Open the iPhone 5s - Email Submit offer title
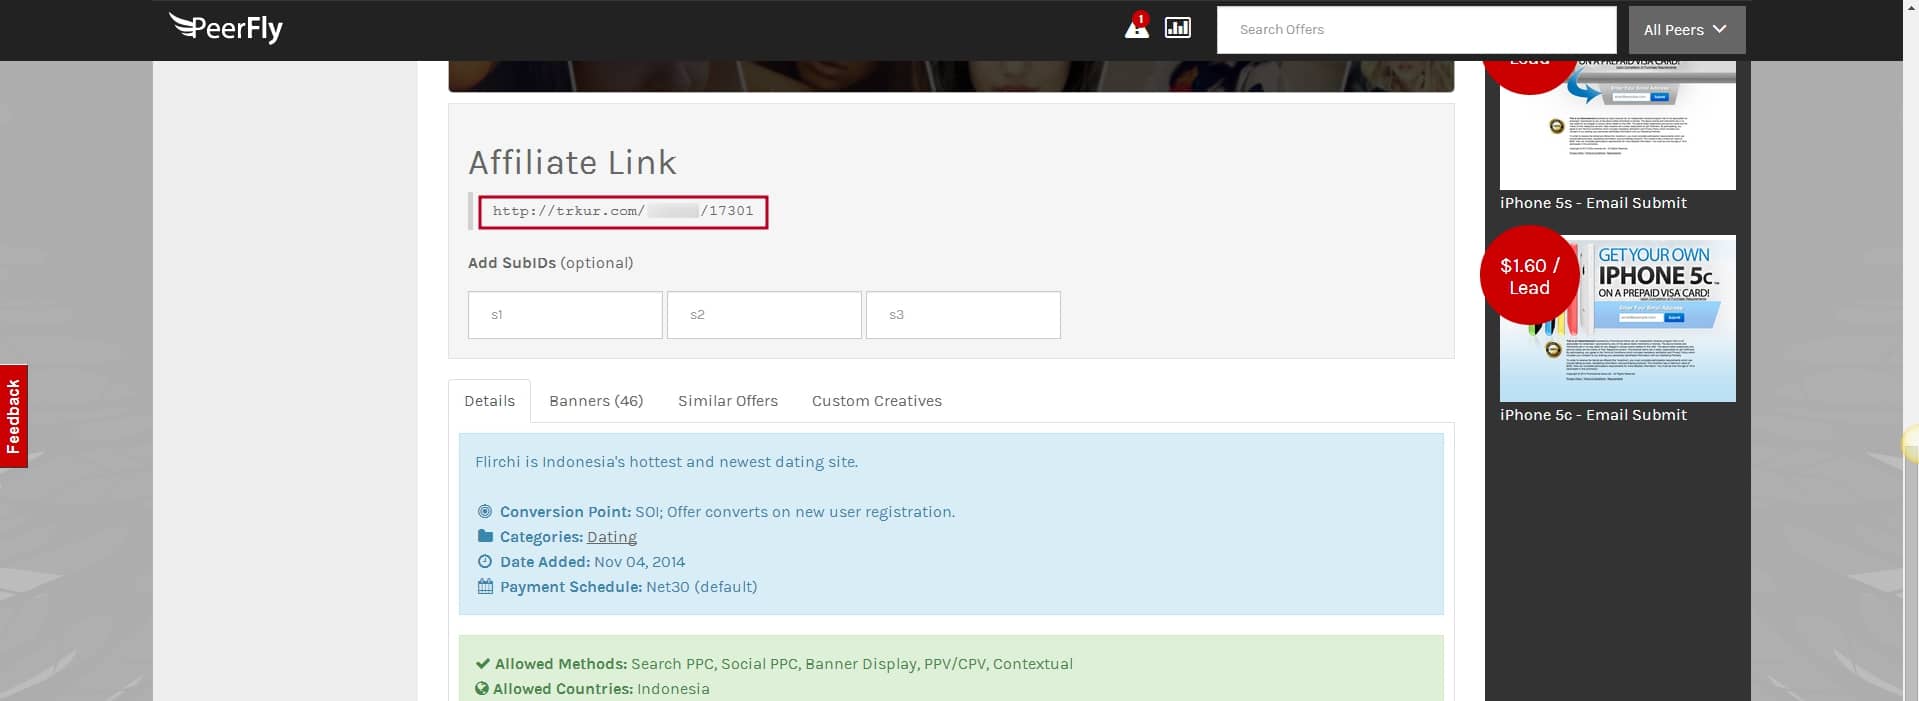Image resolution: width=1919 pixels, height=701 pixels. [1593, 203]
